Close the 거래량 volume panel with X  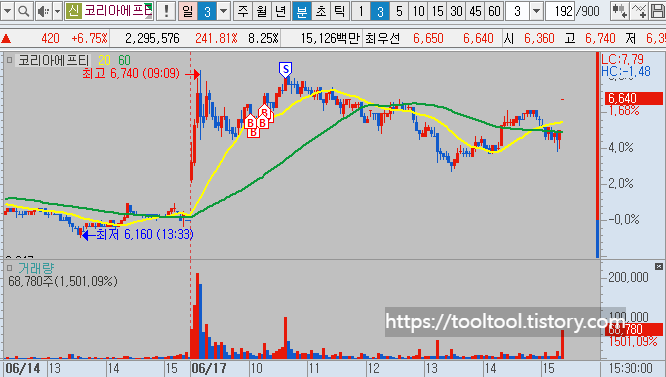point(659,266)
